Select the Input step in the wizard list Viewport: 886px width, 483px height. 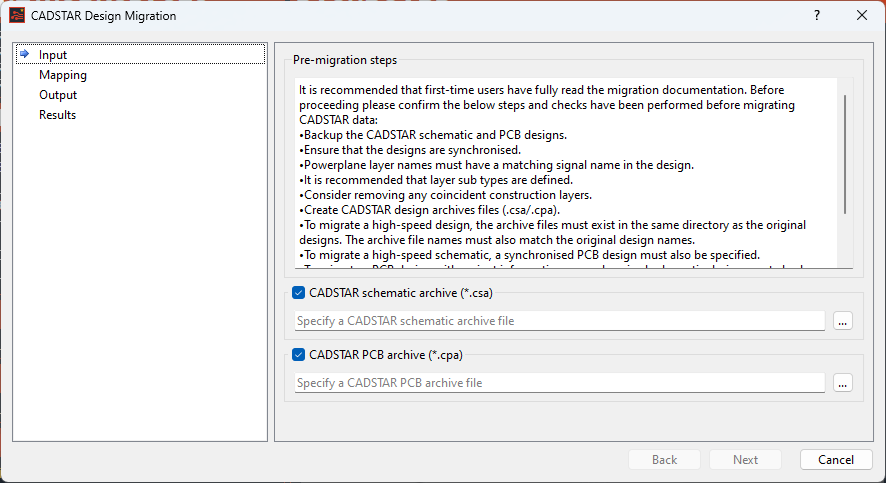[x=141, y=55]
